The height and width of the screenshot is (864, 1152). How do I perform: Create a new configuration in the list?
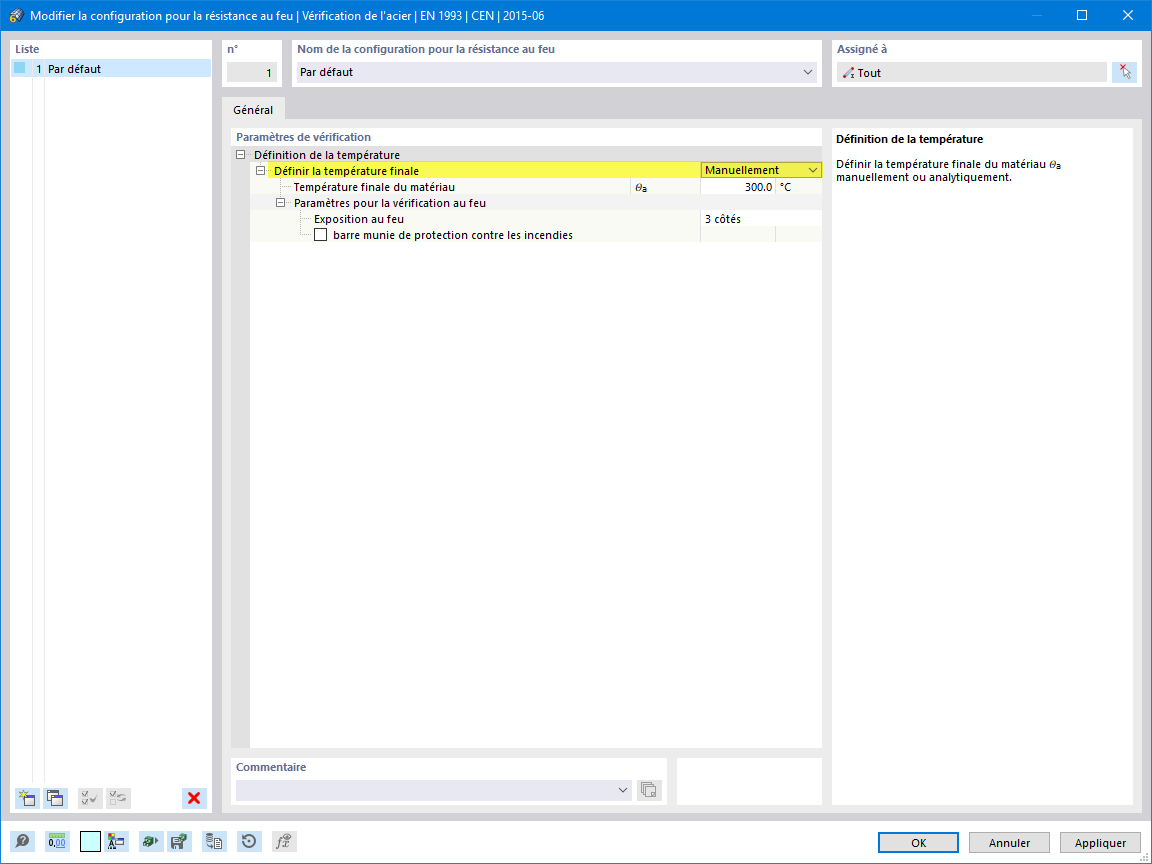click(27, 798)
